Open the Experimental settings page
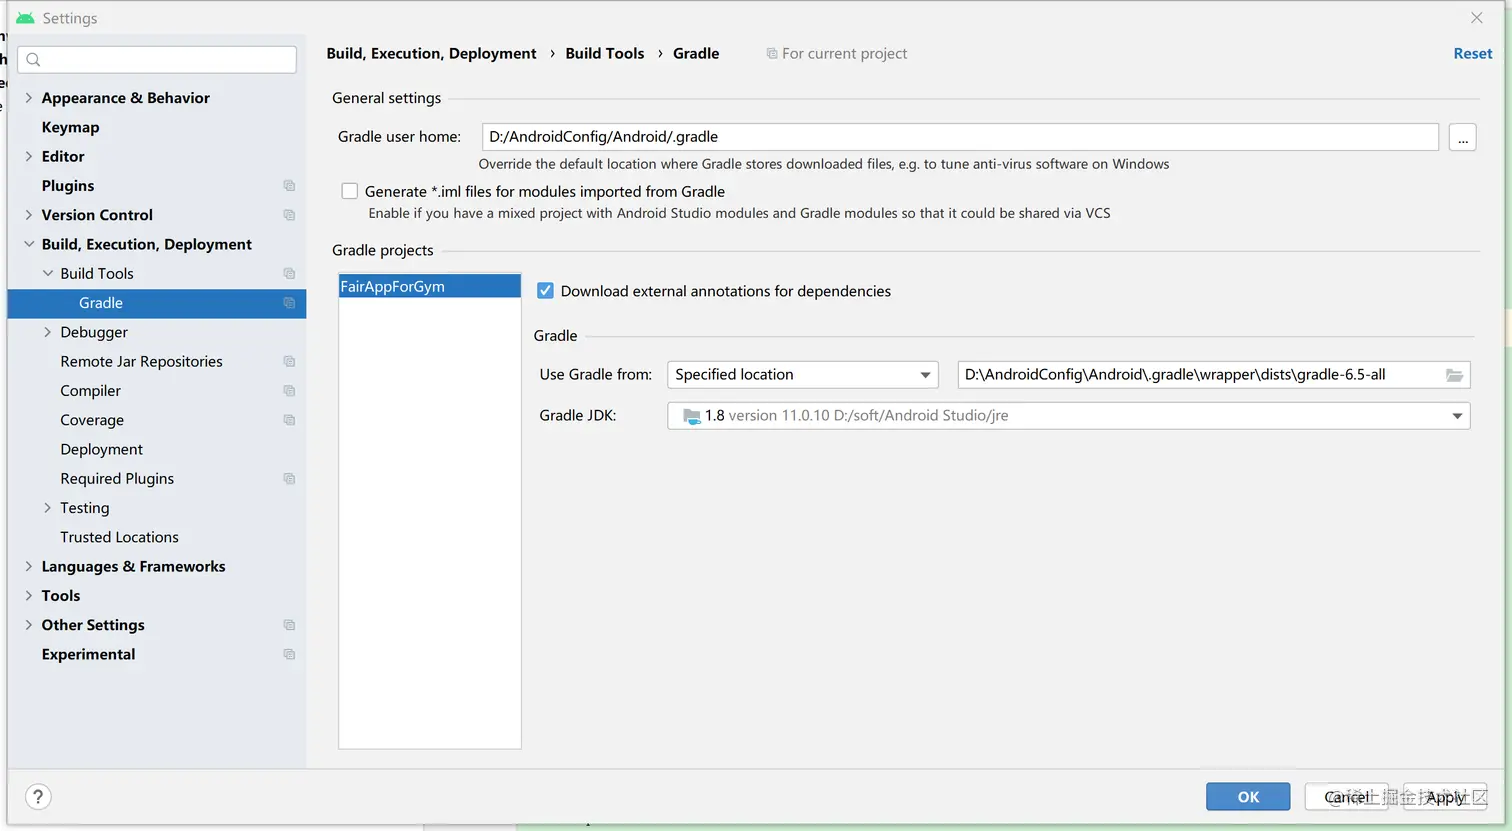This screenshot has width=1512, height=831. pyautogui.click(x=88, y=655)
